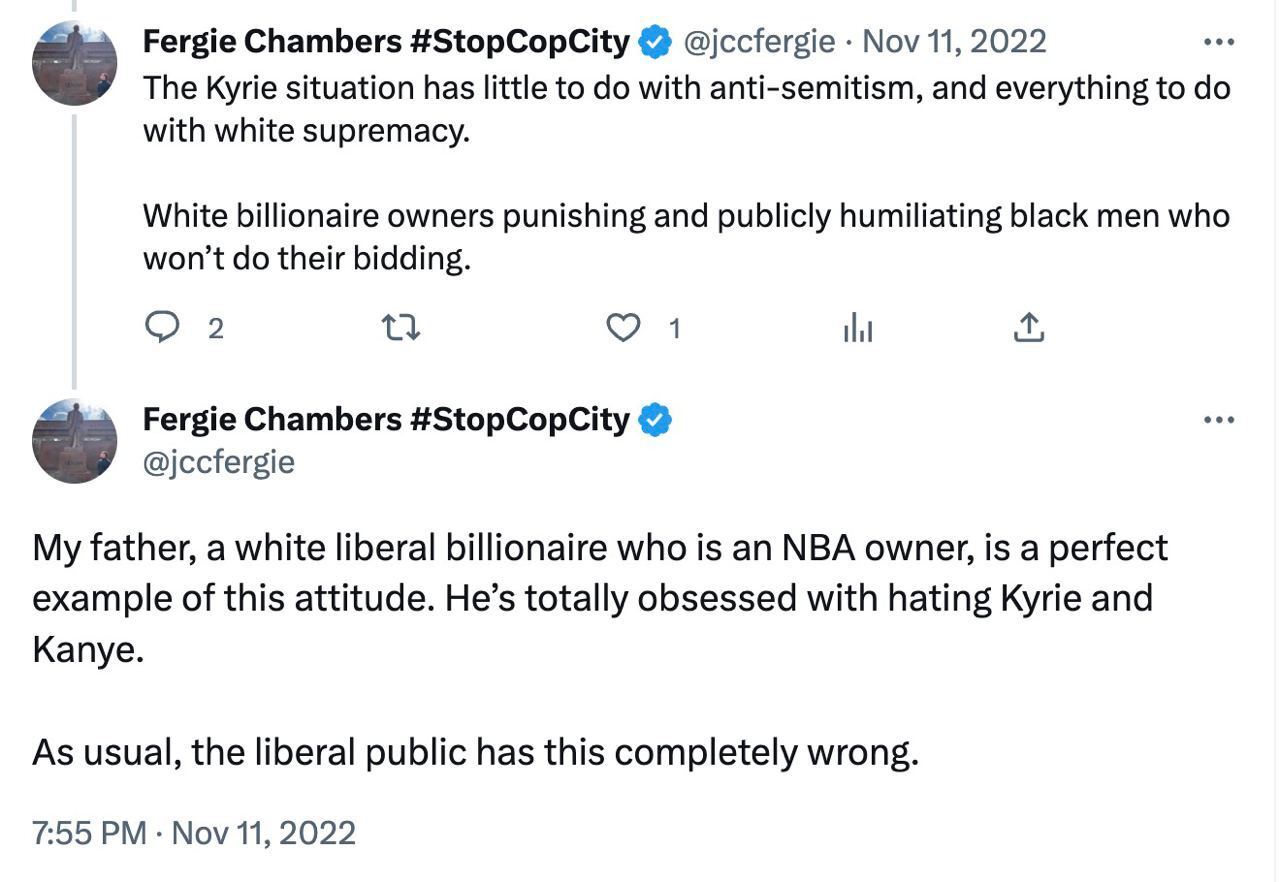1280x882 pixels.
Task: Open more options on the second tweet
Action: tap(1219, 420)
